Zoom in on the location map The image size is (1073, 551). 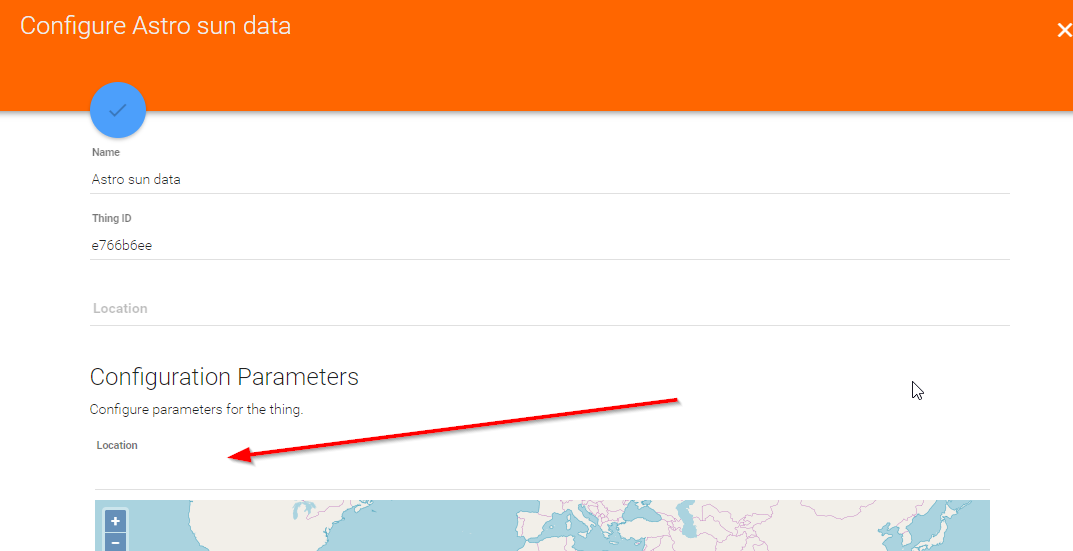[115, 521]
